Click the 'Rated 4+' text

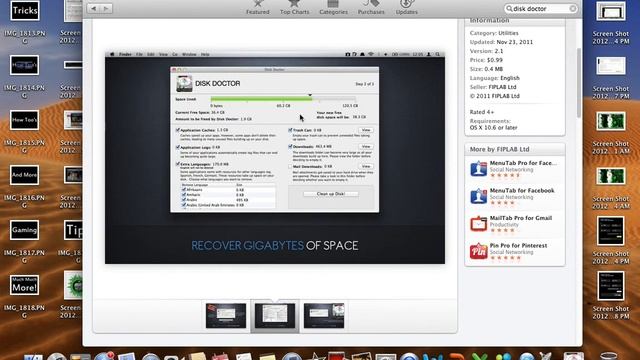click(x=482, y=112)
